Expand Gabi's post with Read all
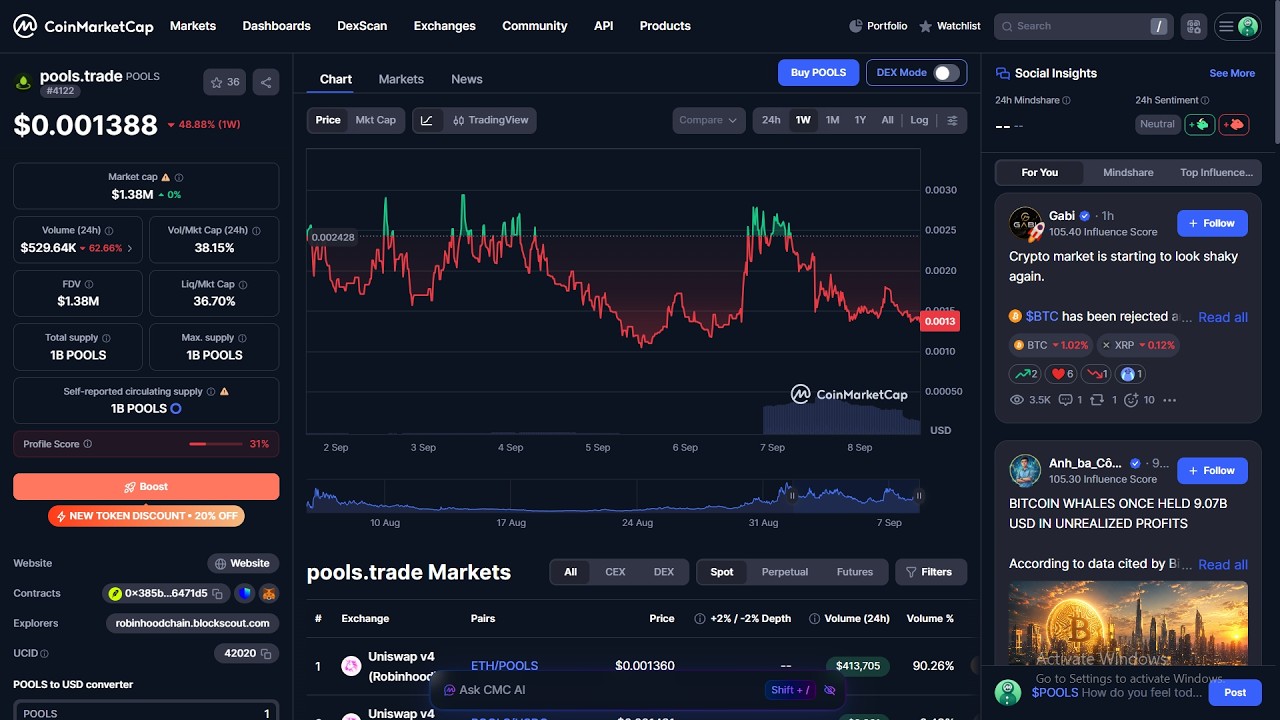The width and height of the screenshot is (1280, 720). pos(1222,317)
